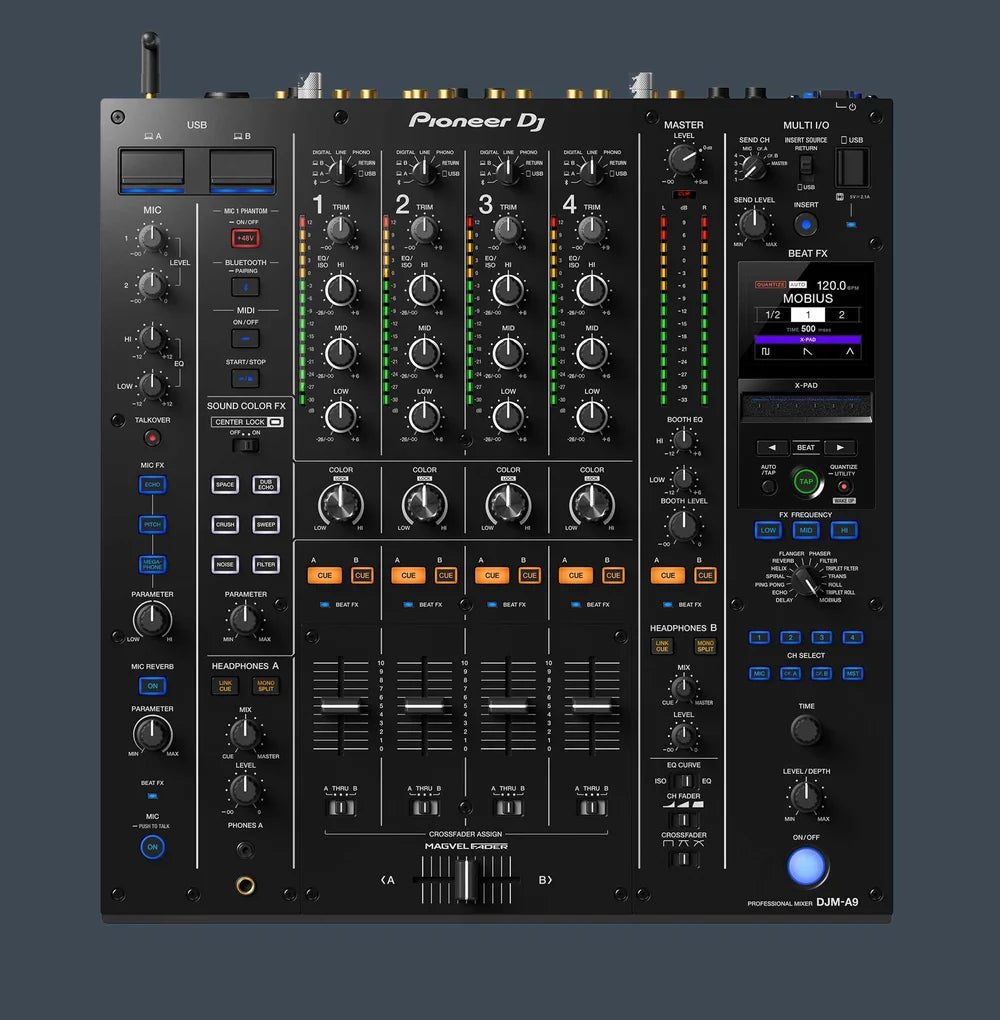Select the FILTER sound color effect
This screenshot has height=1020, width=1000.
tap(266, 564)
